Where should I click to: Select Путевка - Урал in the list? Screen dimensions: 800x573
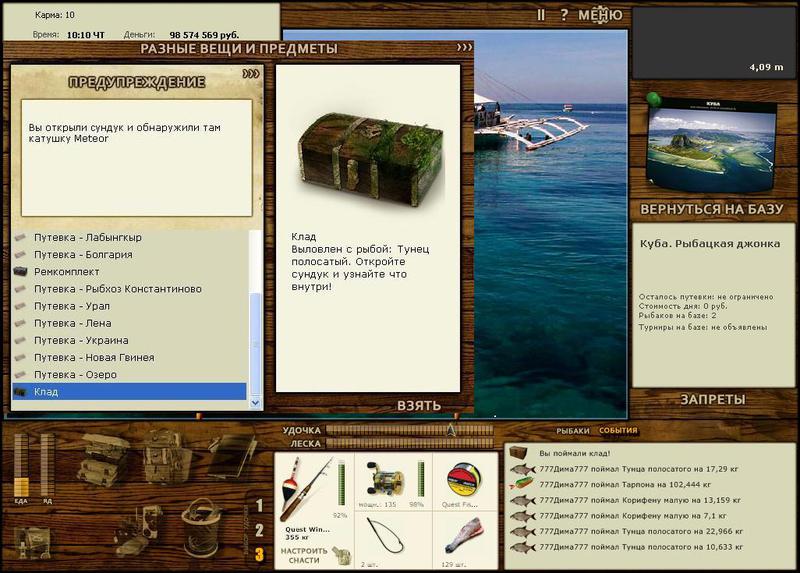tap(129, 306)
